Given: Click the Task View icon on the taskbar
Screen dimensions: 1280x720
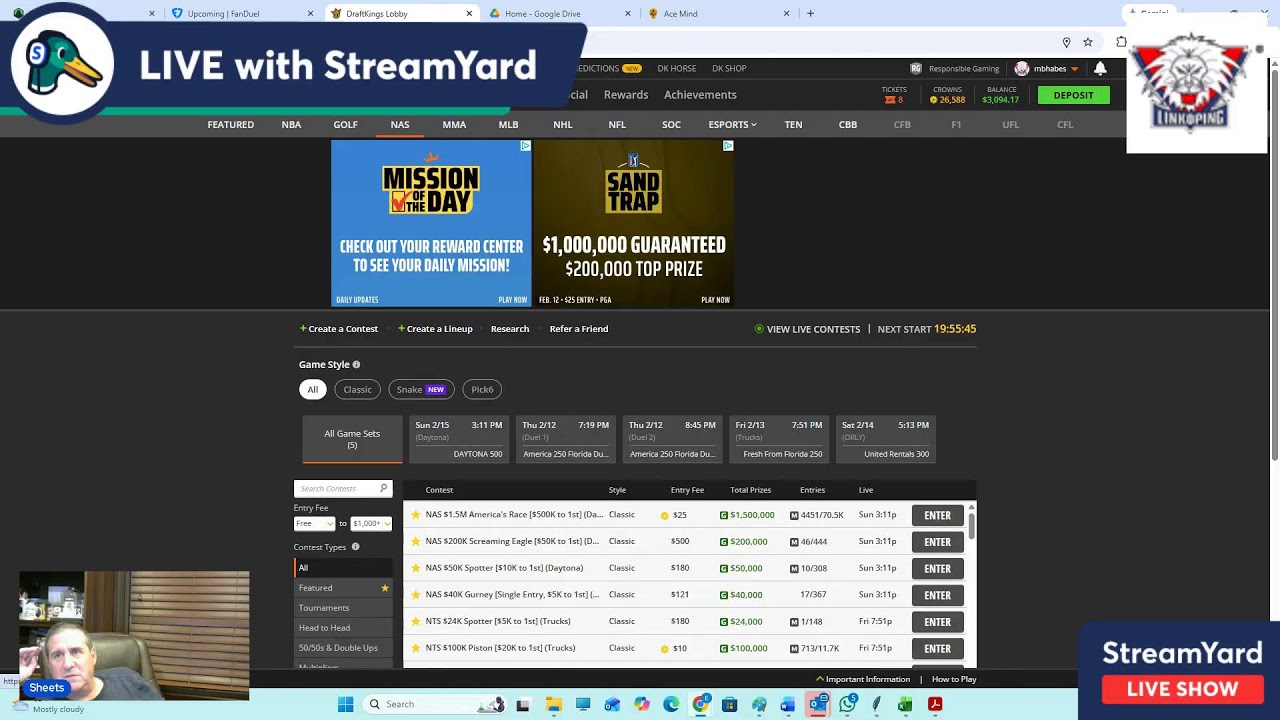Looking at the screenshot, I should tap(522, 704).
